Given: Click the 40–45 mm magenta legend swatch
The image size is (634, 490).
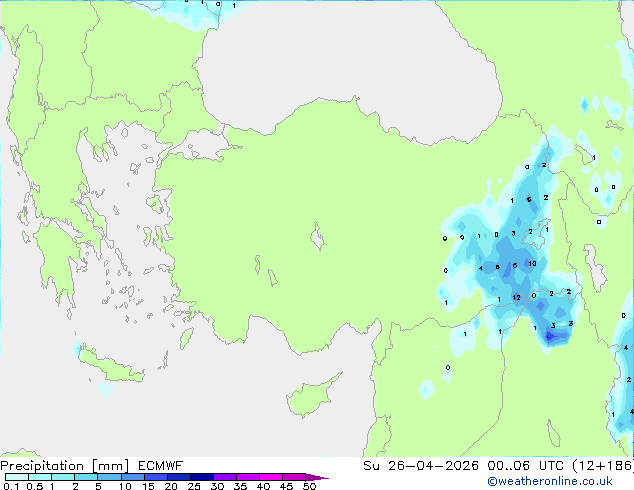Looking at the screenshot, I should coord(271,477).
